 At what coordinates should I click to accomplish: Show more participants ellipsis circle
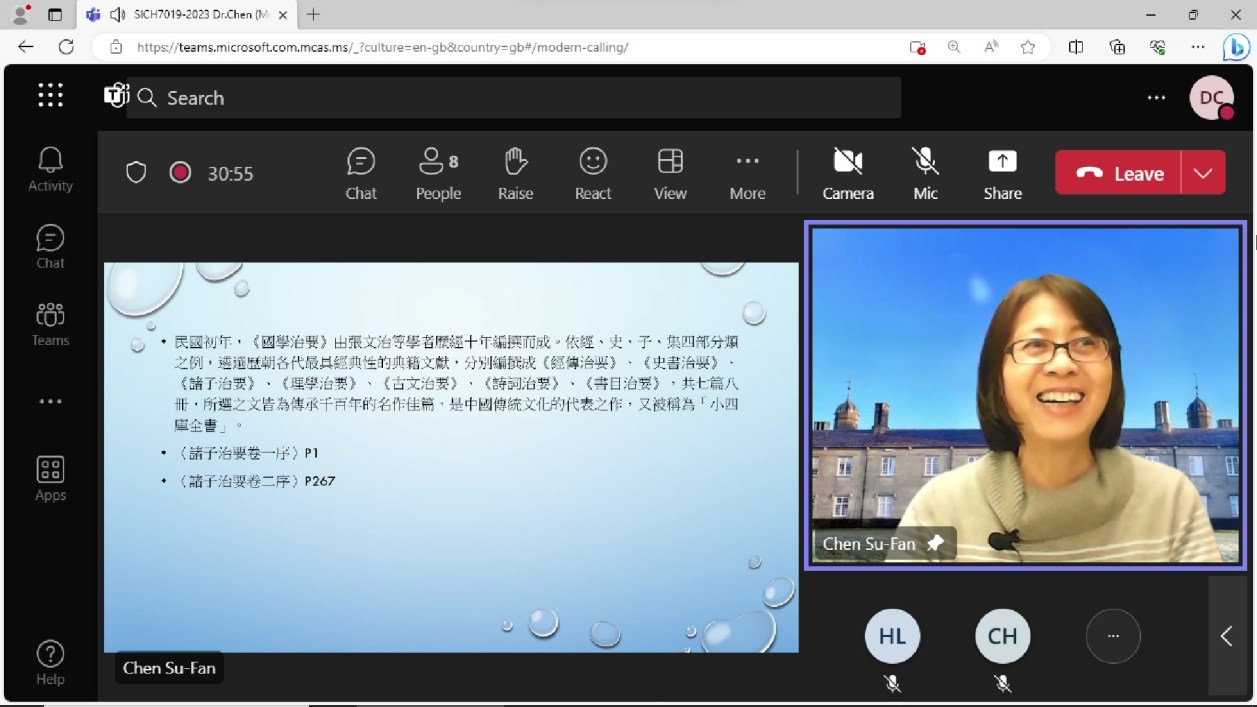1113,636
